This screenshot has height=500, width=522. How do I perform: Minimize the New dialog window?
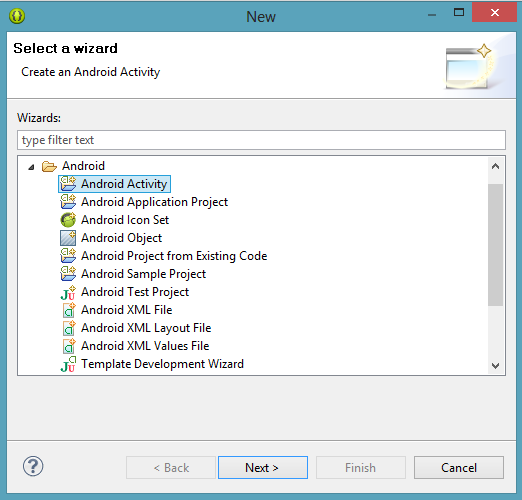pos(432,15)
